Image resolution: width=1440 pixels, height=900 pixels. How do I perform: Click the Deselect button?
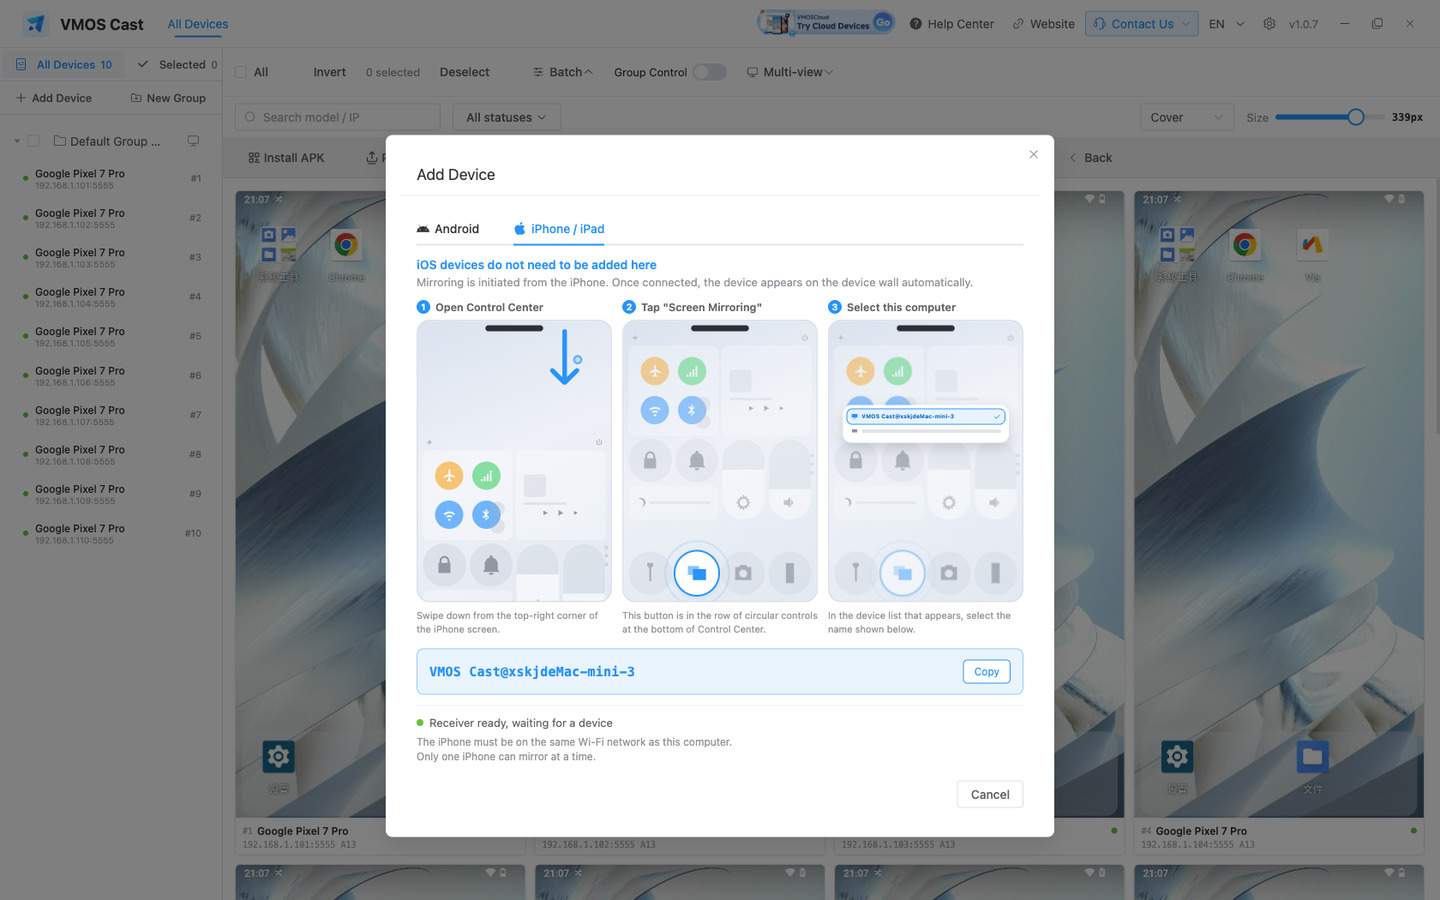point(464,72)
